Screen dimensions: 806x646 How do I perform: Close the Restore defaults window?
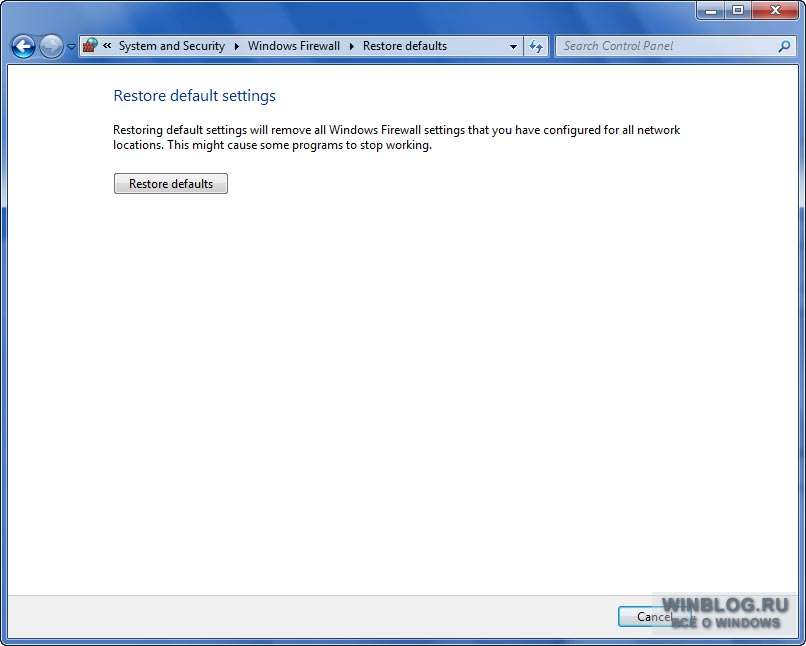tap(775, 10)
